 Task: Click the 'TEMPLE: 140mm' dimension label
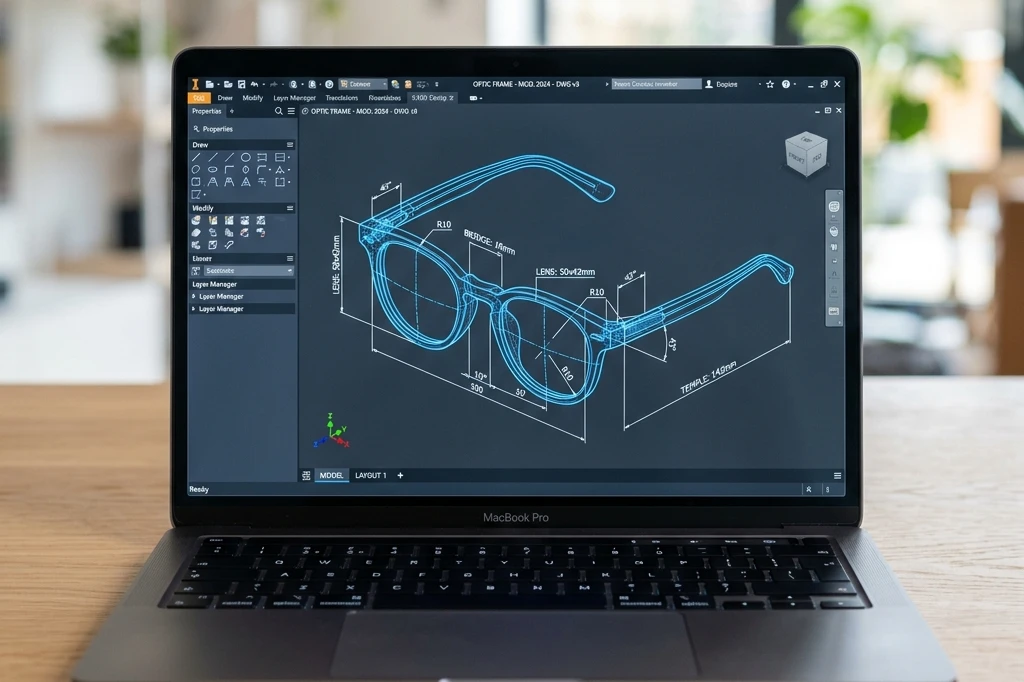tap(709, 377)
